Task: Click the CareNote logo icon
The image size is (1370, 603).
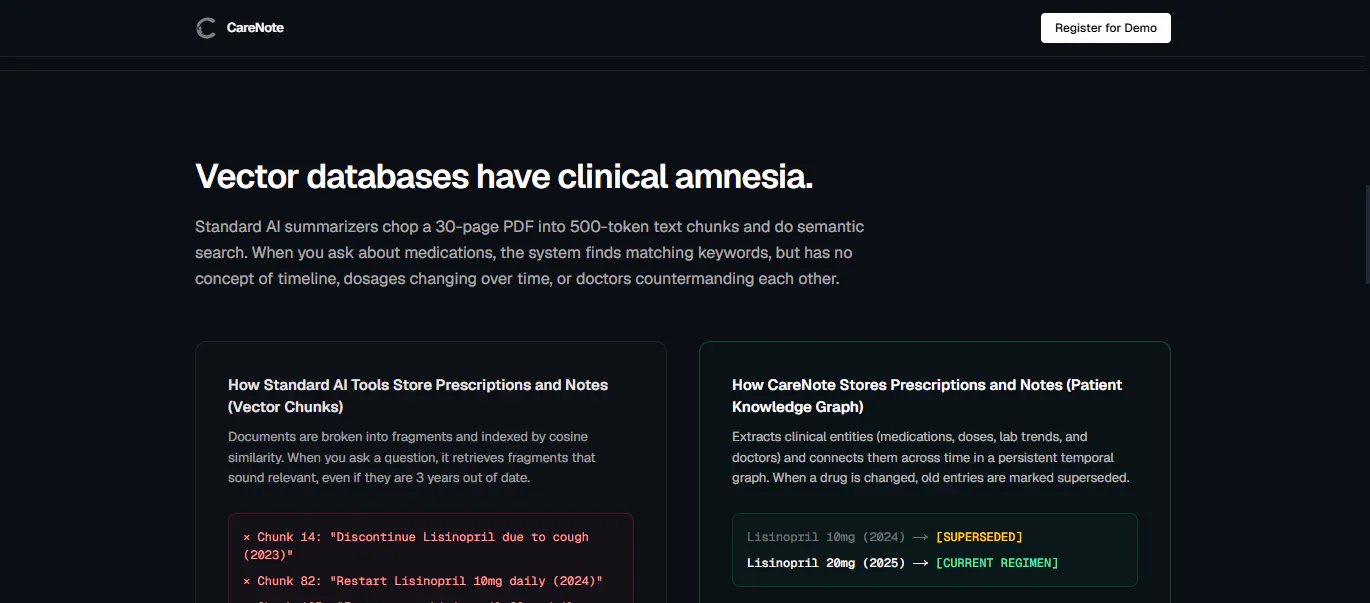Action: pos(206,28)
